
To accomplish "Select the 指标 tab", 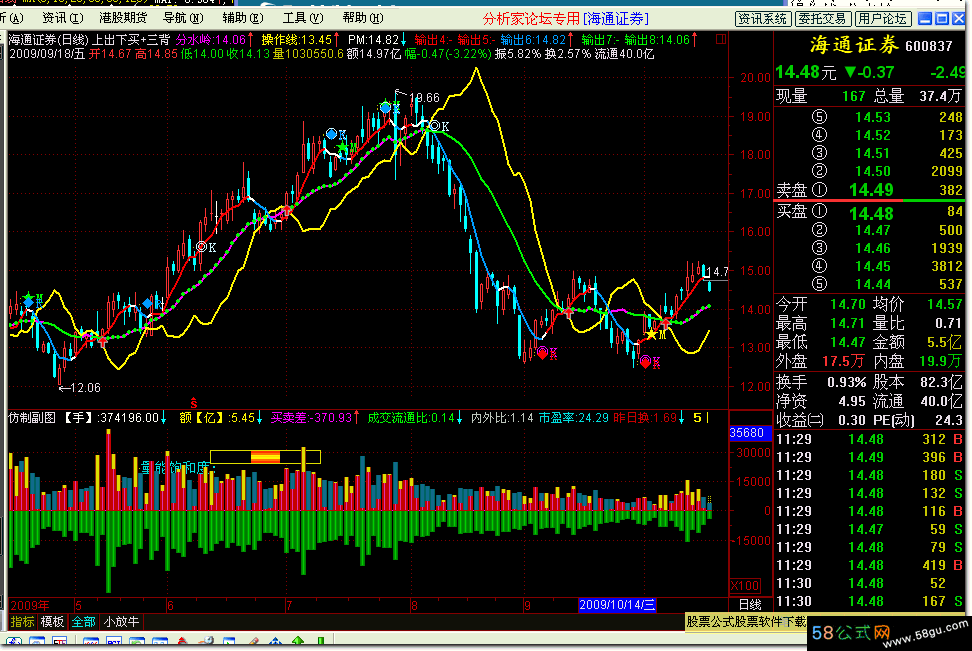I will point(22,621).
